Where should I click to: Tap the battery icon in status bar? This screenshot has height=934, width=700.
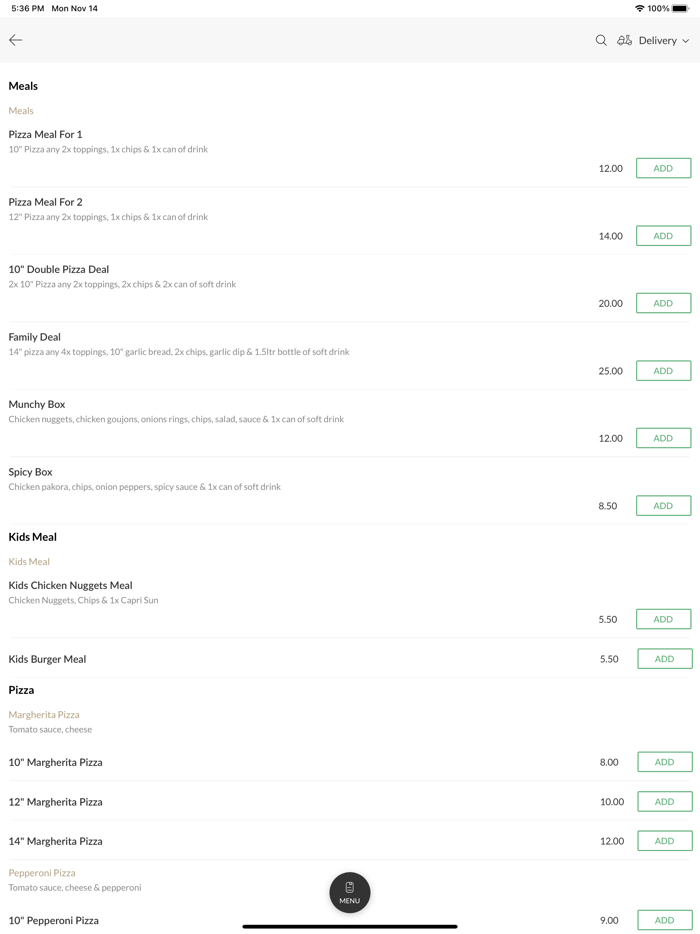pos(680,8)
